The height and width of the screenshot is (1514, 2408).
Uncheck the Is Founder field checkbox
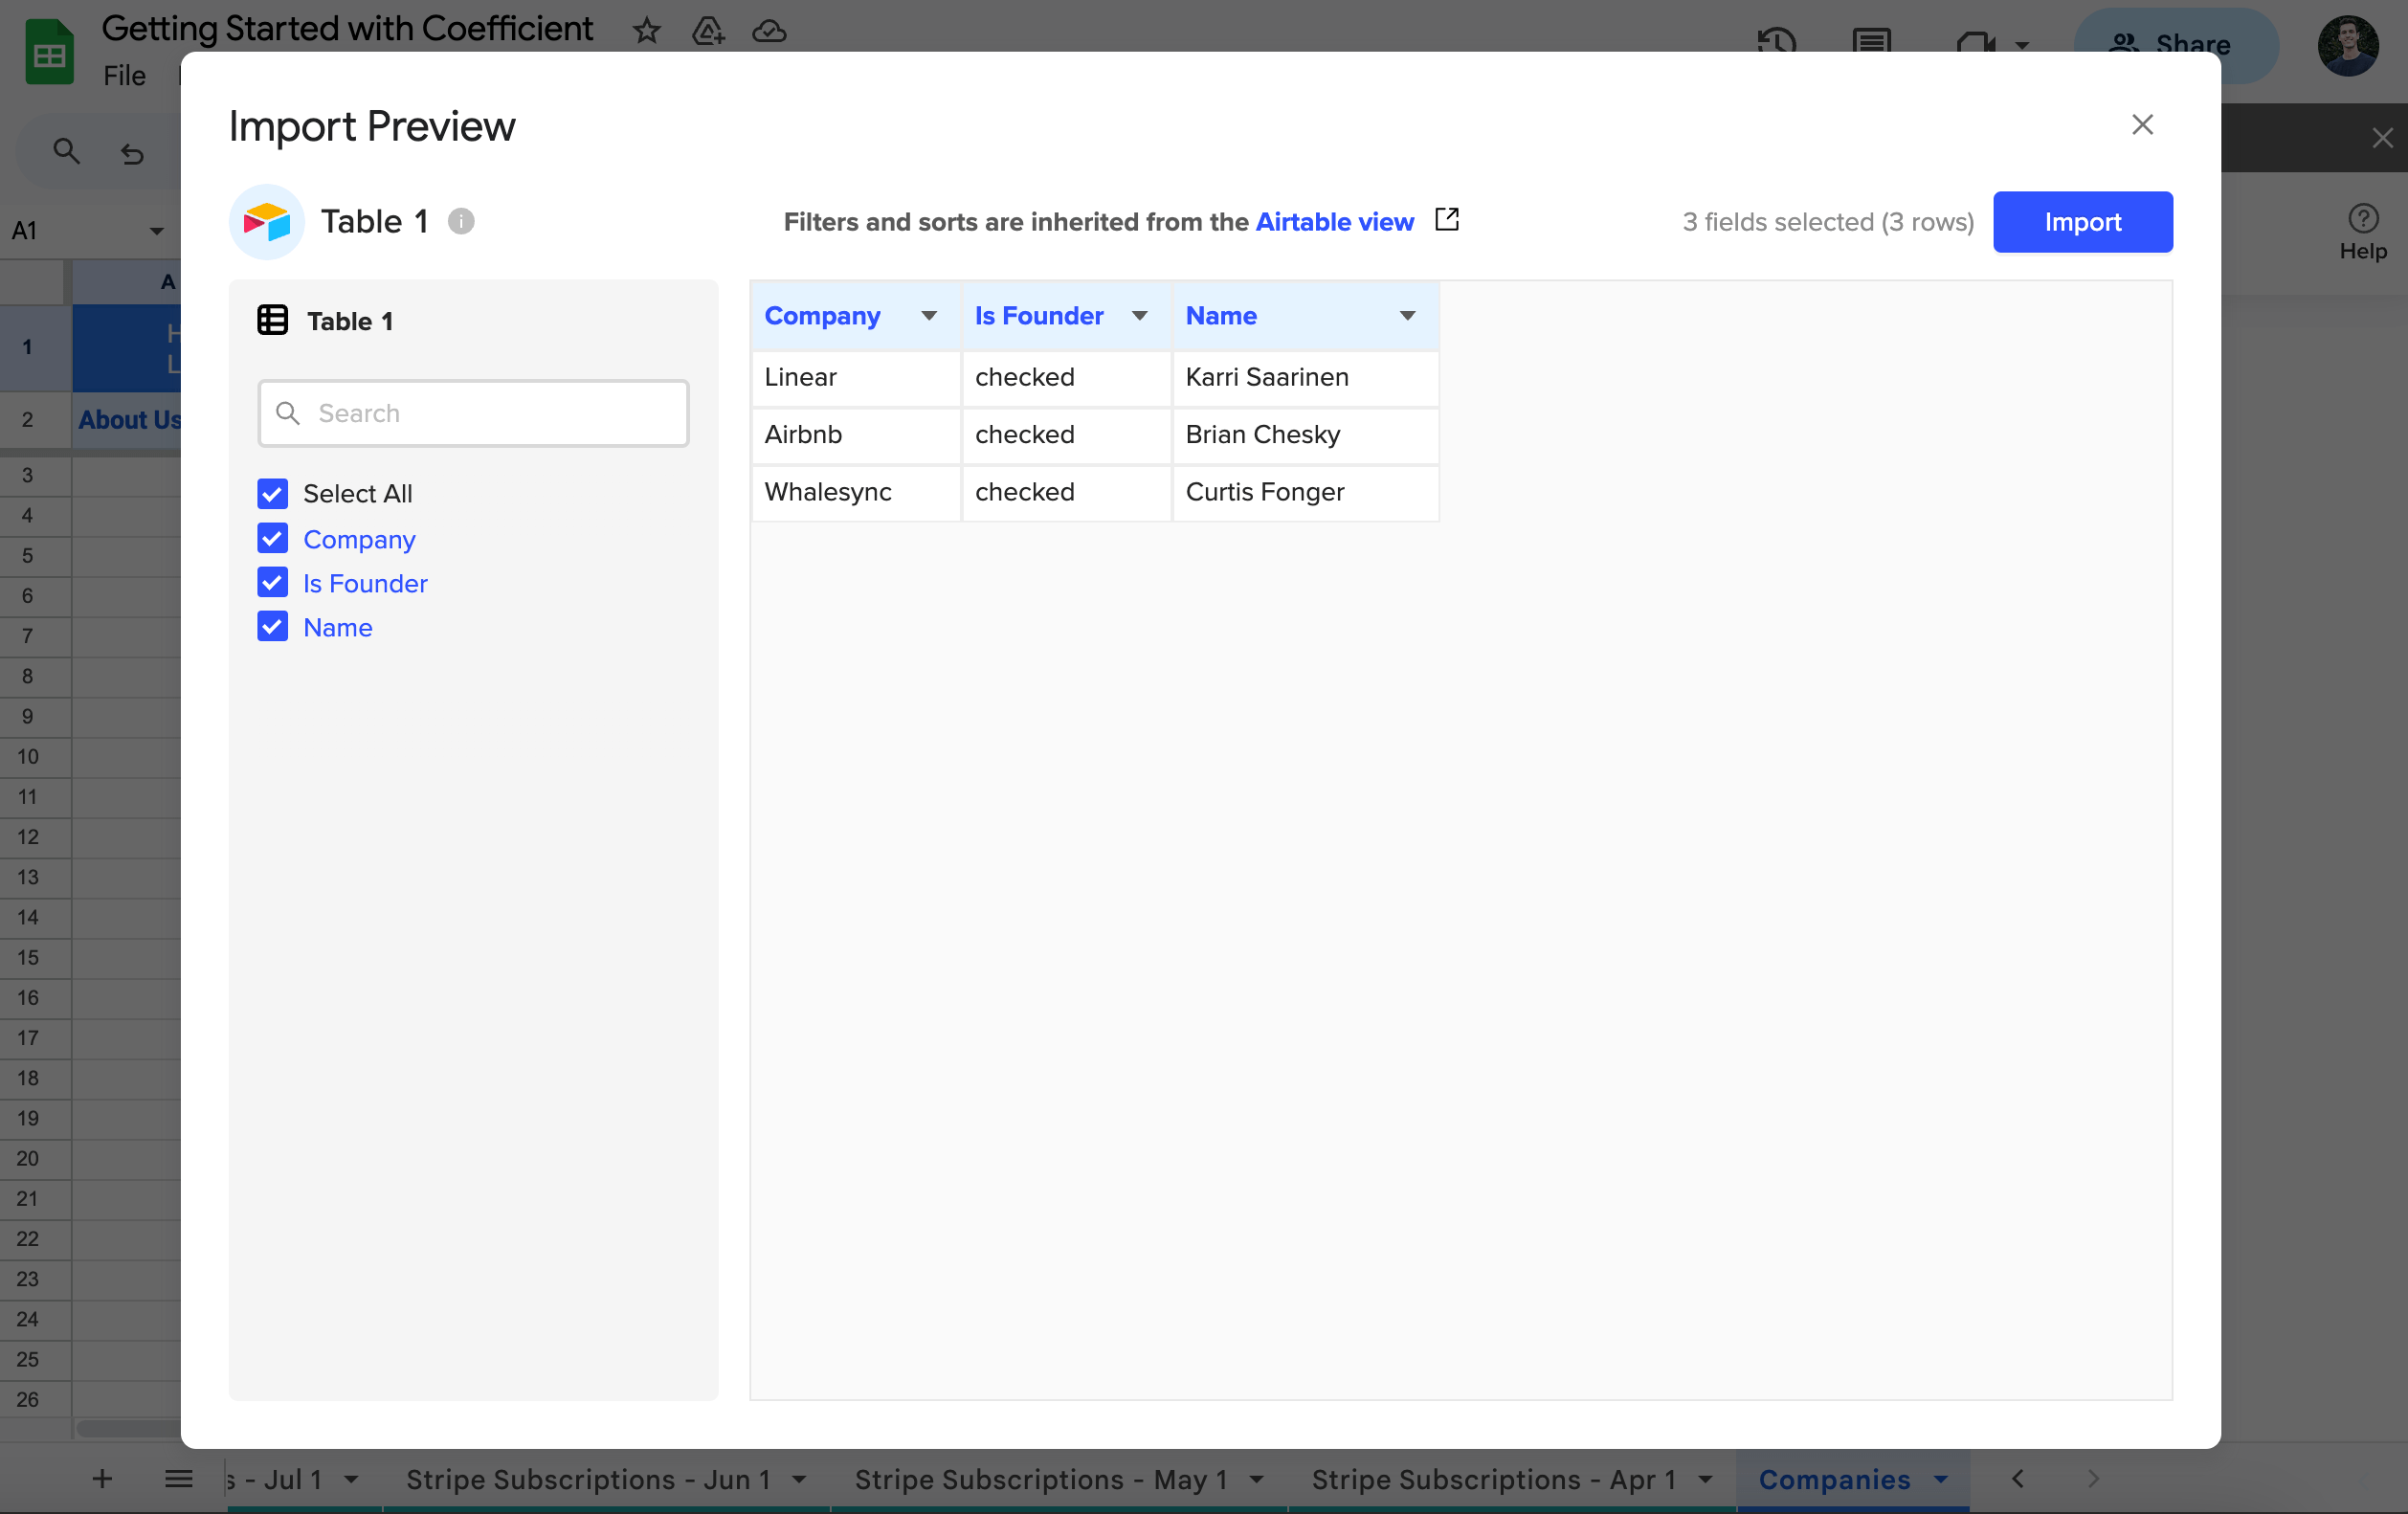(273, 582)
